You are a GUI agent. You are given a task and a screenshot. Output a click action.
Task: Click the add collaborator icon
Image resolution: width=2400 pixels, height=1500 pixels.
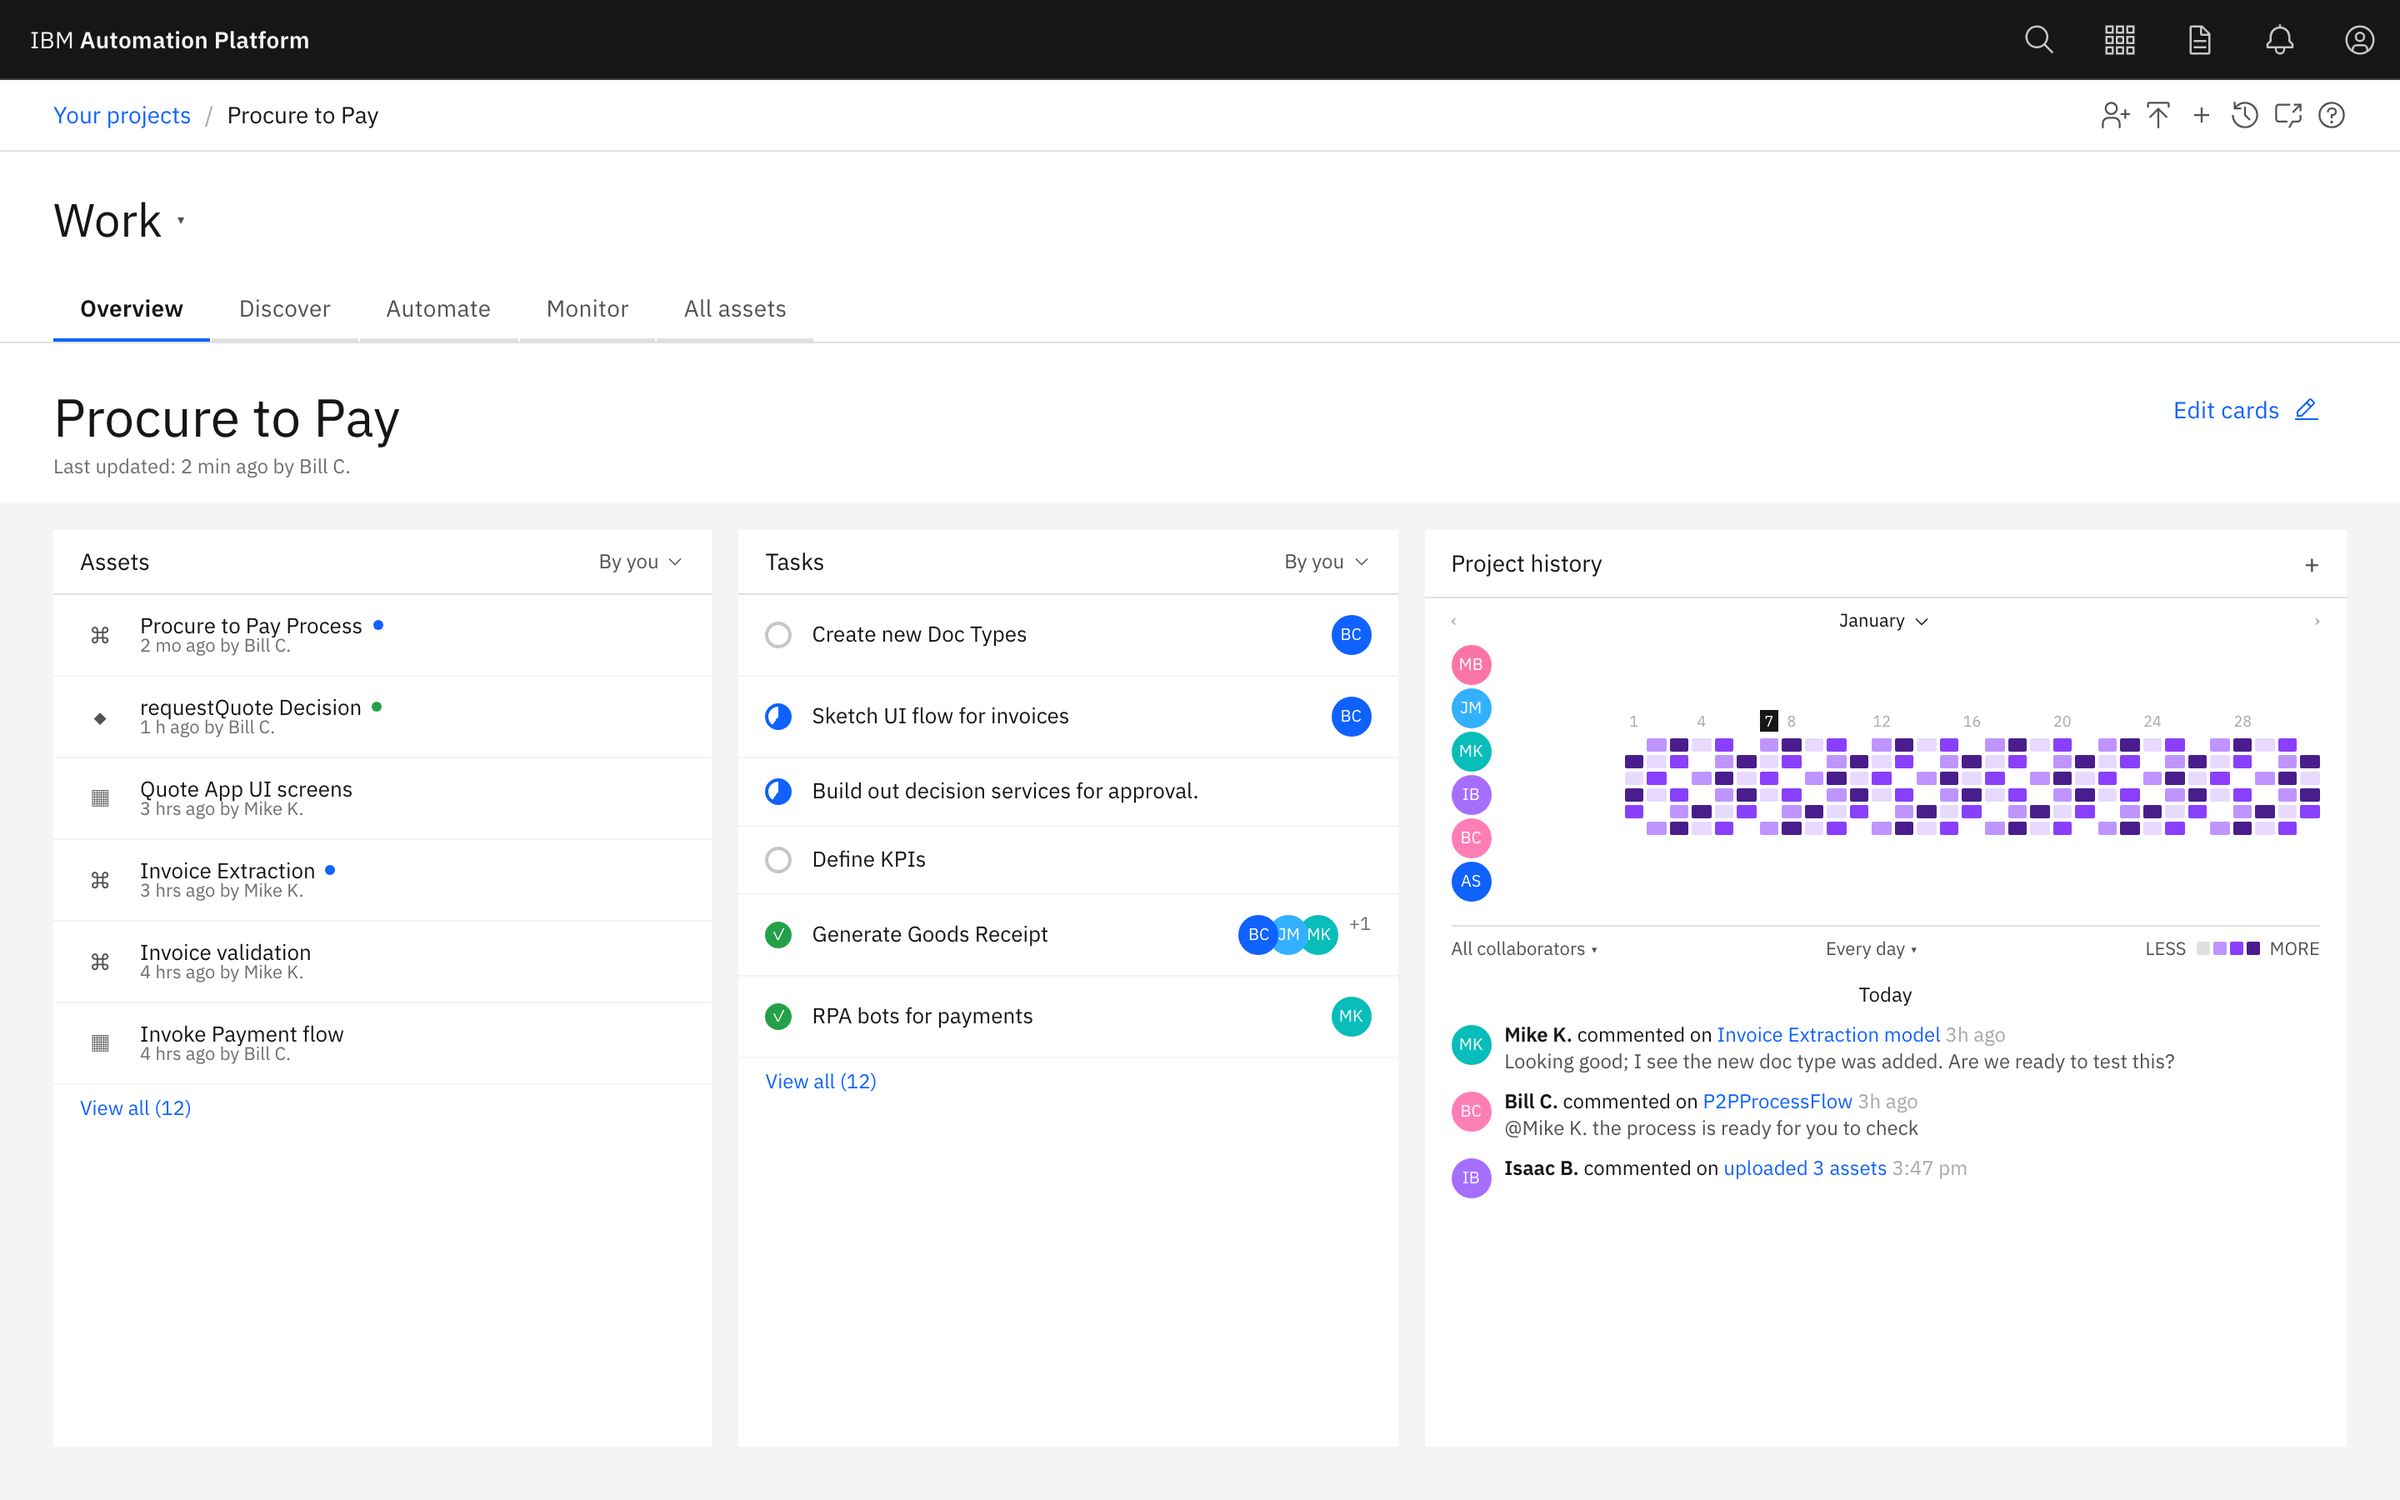2115,116
